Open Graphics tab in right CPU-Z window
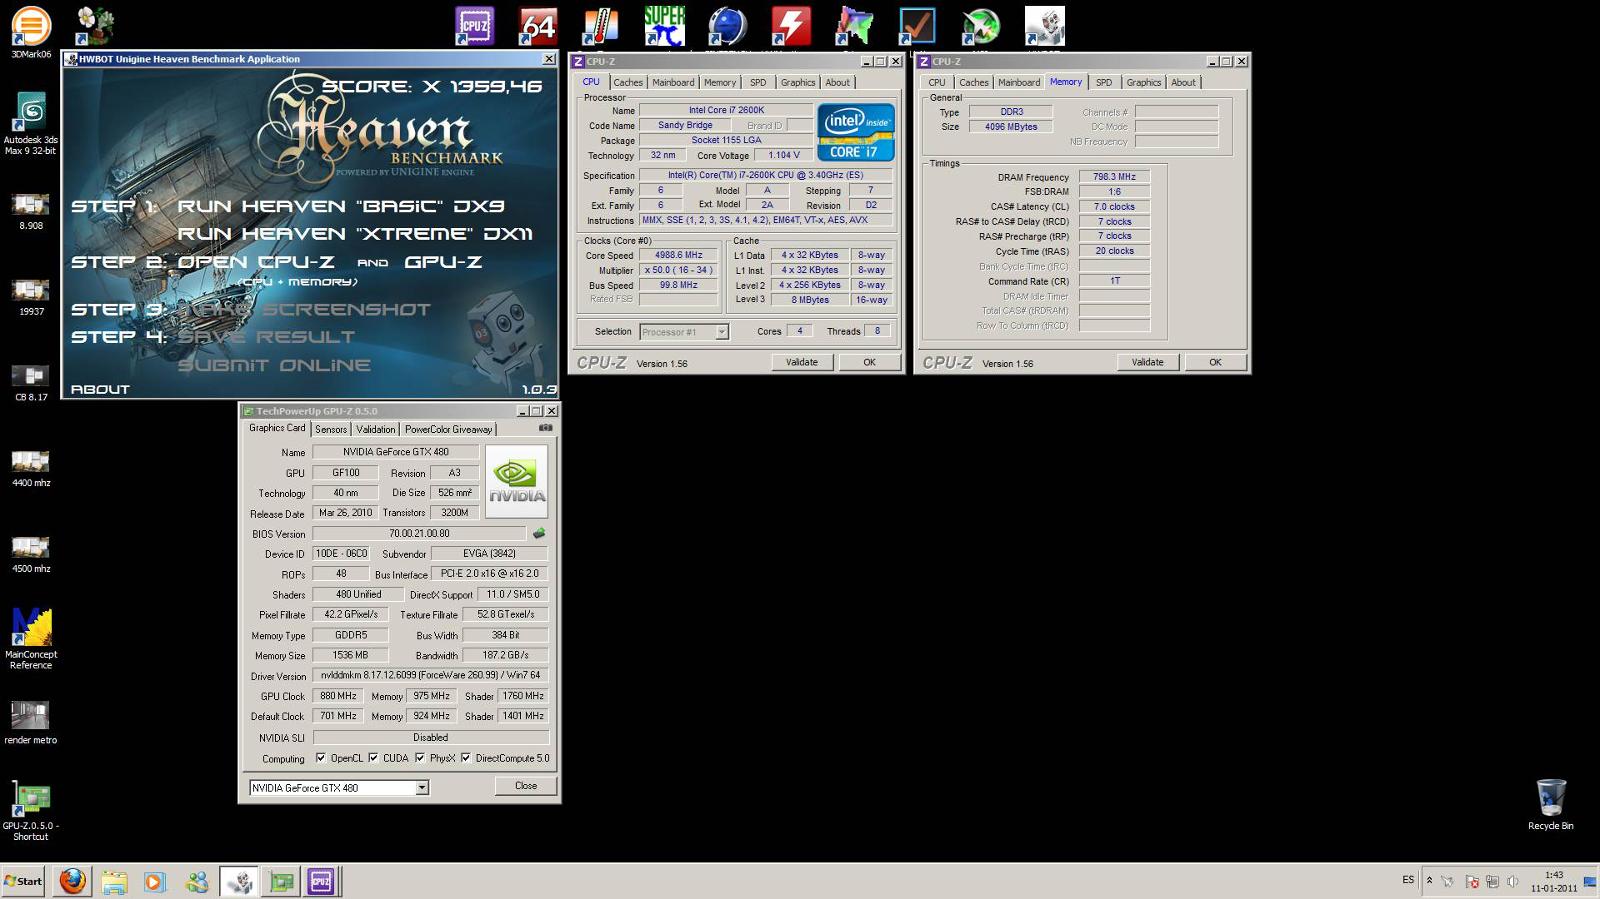The width and height of the screenshot is (1600, 899). point(1143,82)
